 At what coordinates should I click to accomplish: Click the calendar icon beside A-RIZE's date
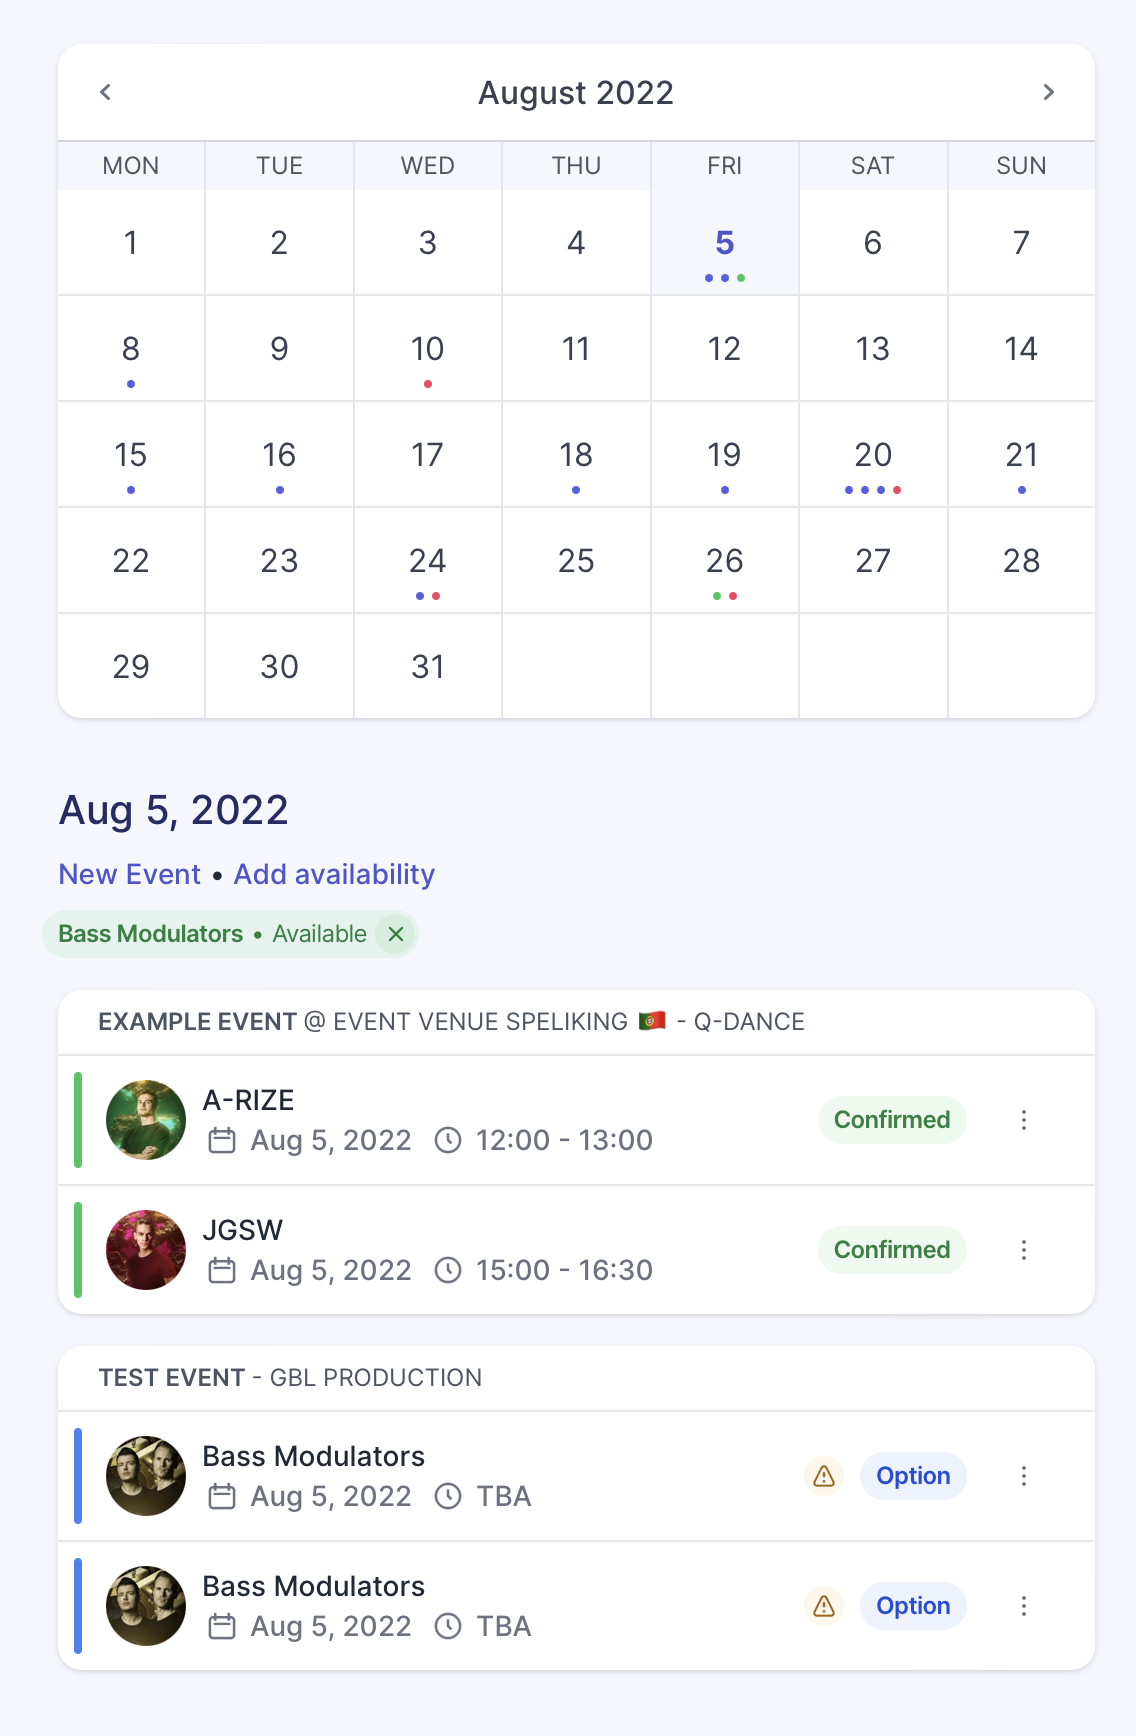click(x=223, y=1140)
